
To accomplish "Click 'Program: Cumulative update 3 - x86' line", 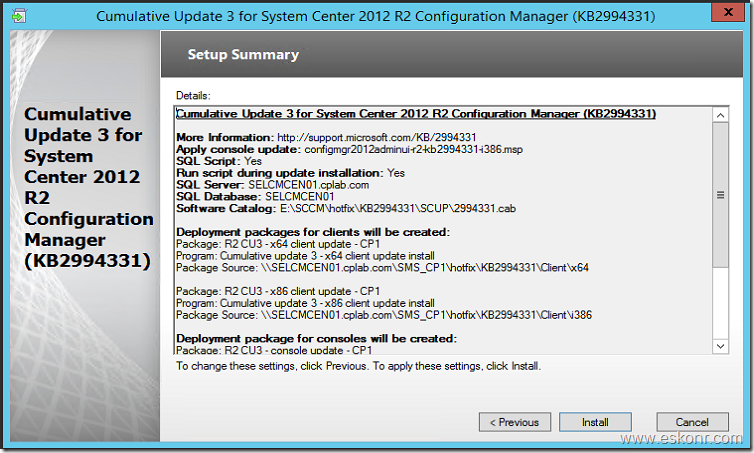I will pos(305,303).
